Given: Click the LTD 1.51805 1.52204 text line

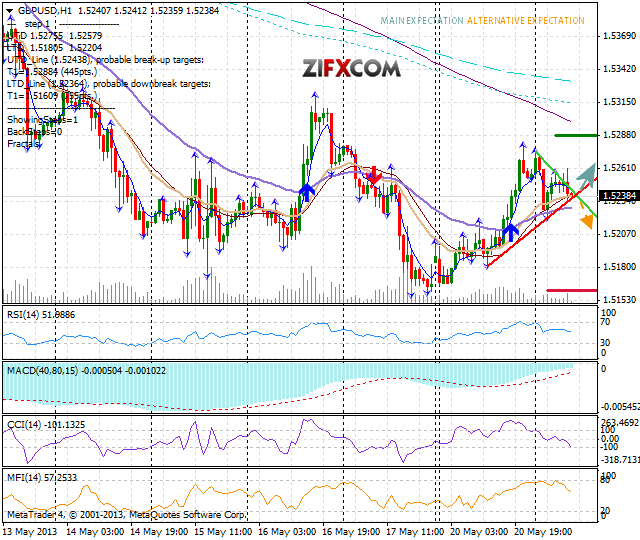Looking at the screenshot, I should tap(55, 48).
